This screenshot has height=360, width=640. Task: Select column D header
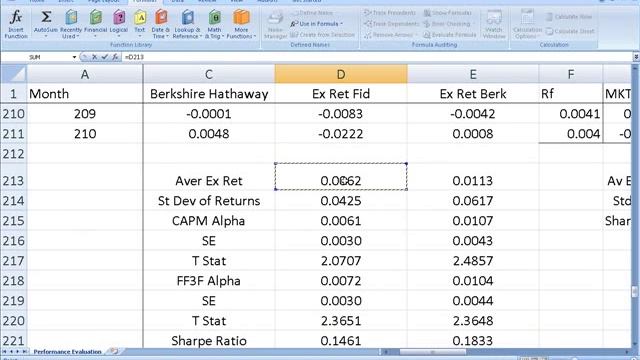[x=341, y=74]
